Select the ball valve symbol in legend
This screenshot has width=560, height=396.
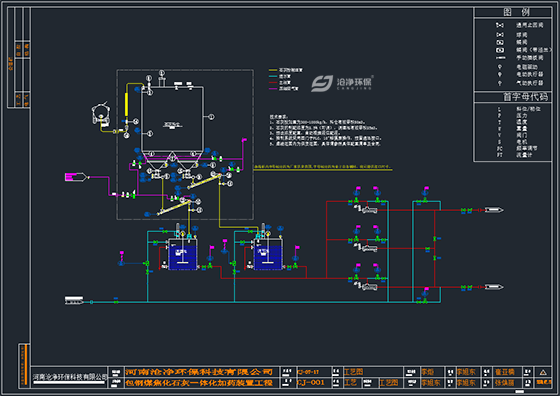[500, 35]
